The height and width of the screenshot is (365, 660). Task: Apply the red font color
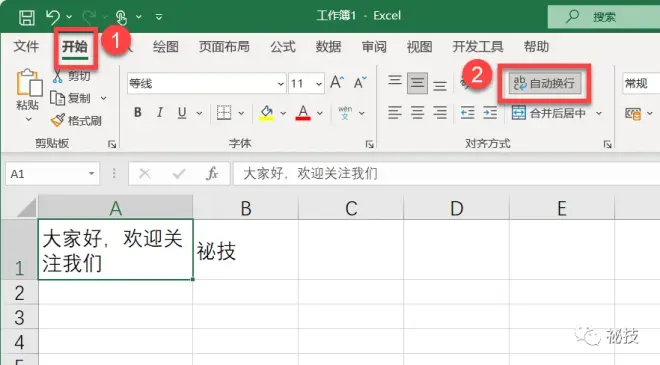(x=303, y=113)
